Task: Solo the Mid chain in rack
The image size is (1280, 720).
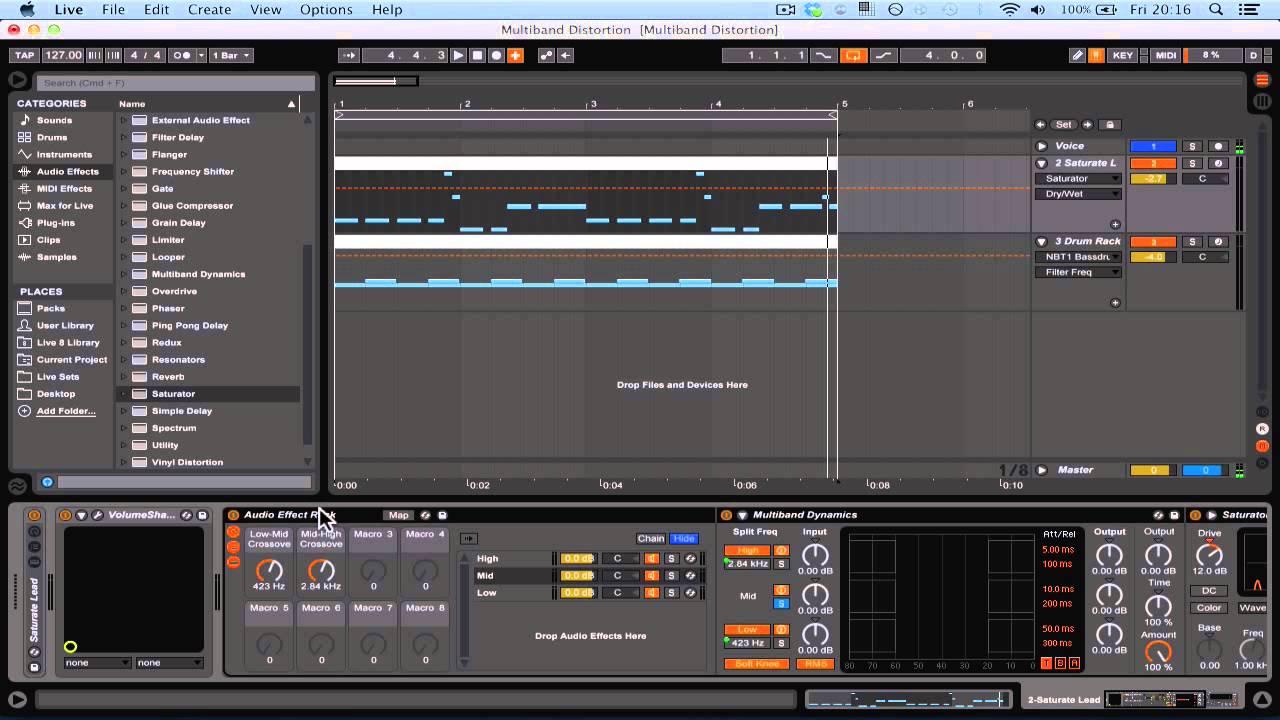Action: point(672,576)
